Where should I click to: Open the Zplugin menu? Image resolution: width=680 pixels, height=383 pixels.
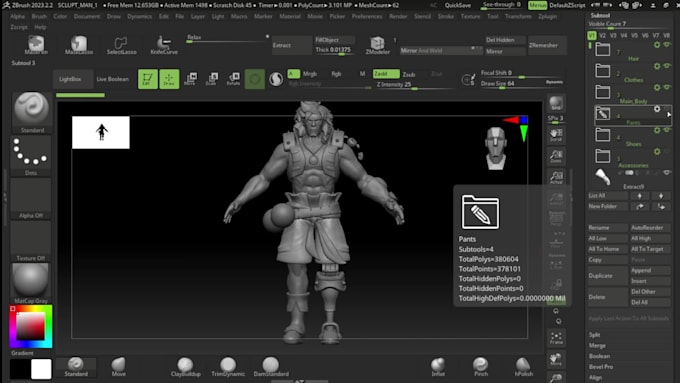point(547,16)
